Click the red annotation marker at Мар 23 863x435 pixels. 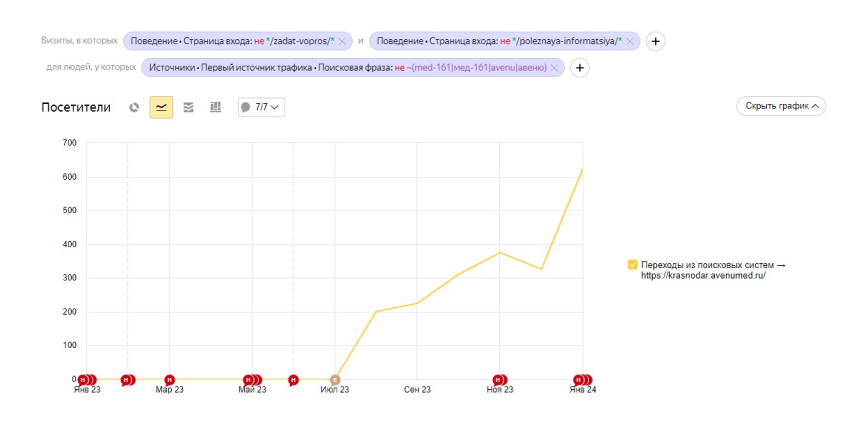[169, 380]
